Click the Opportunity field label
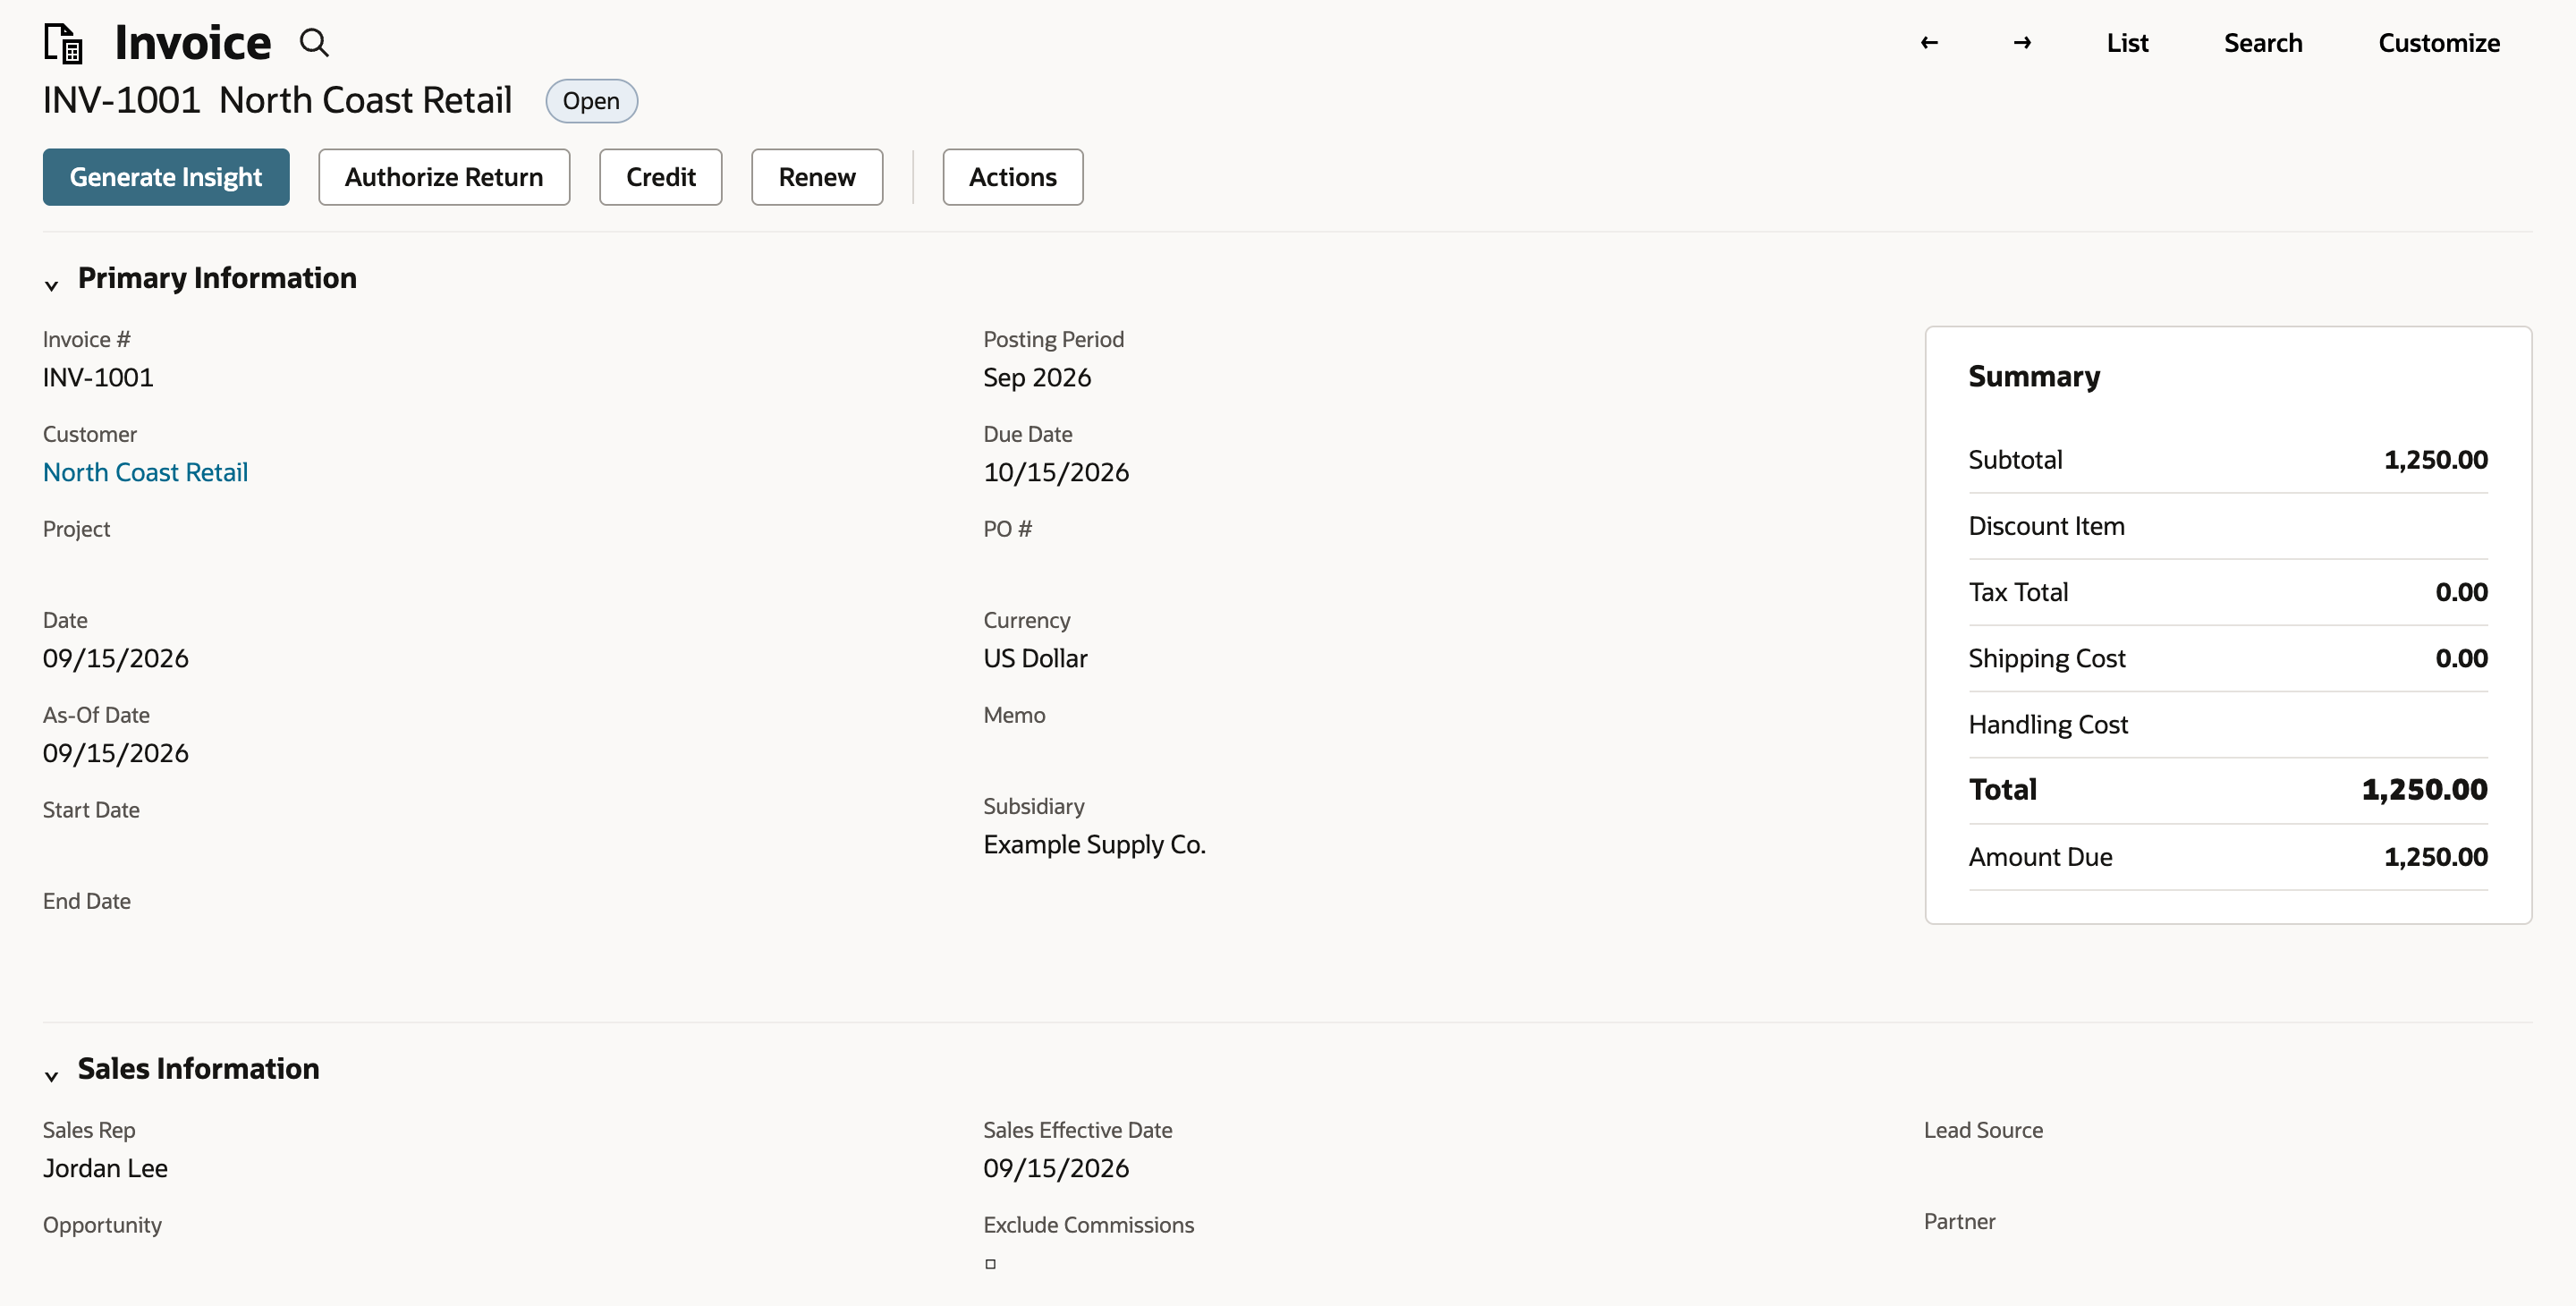This screenshot has height=1306, width=2576. pos(102,1225)
